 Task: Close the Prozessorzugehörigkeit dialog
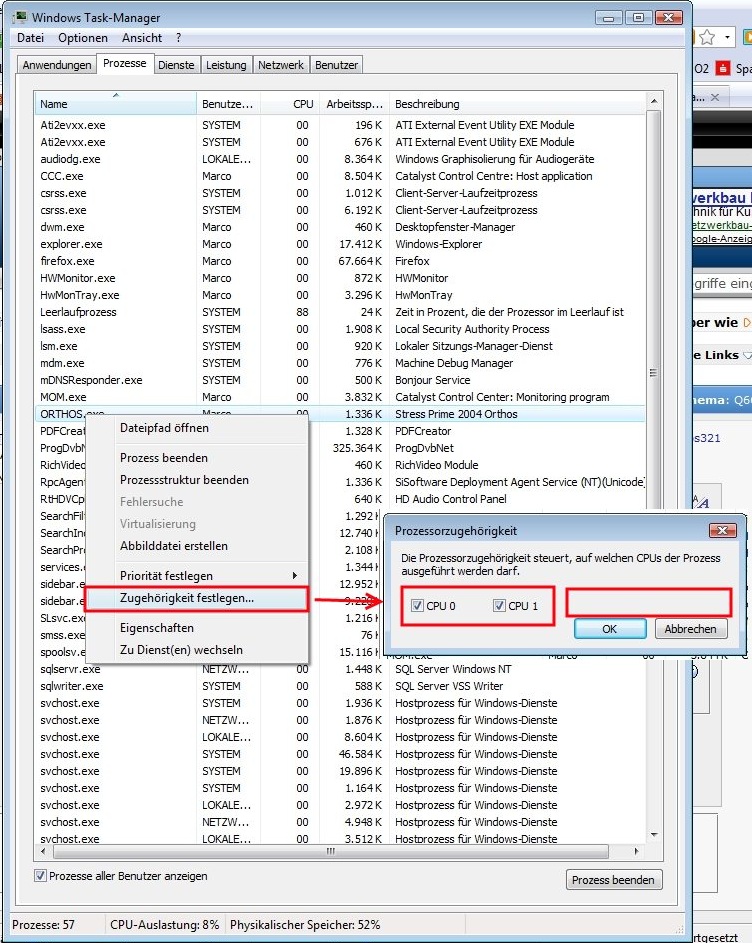(723, 530)
